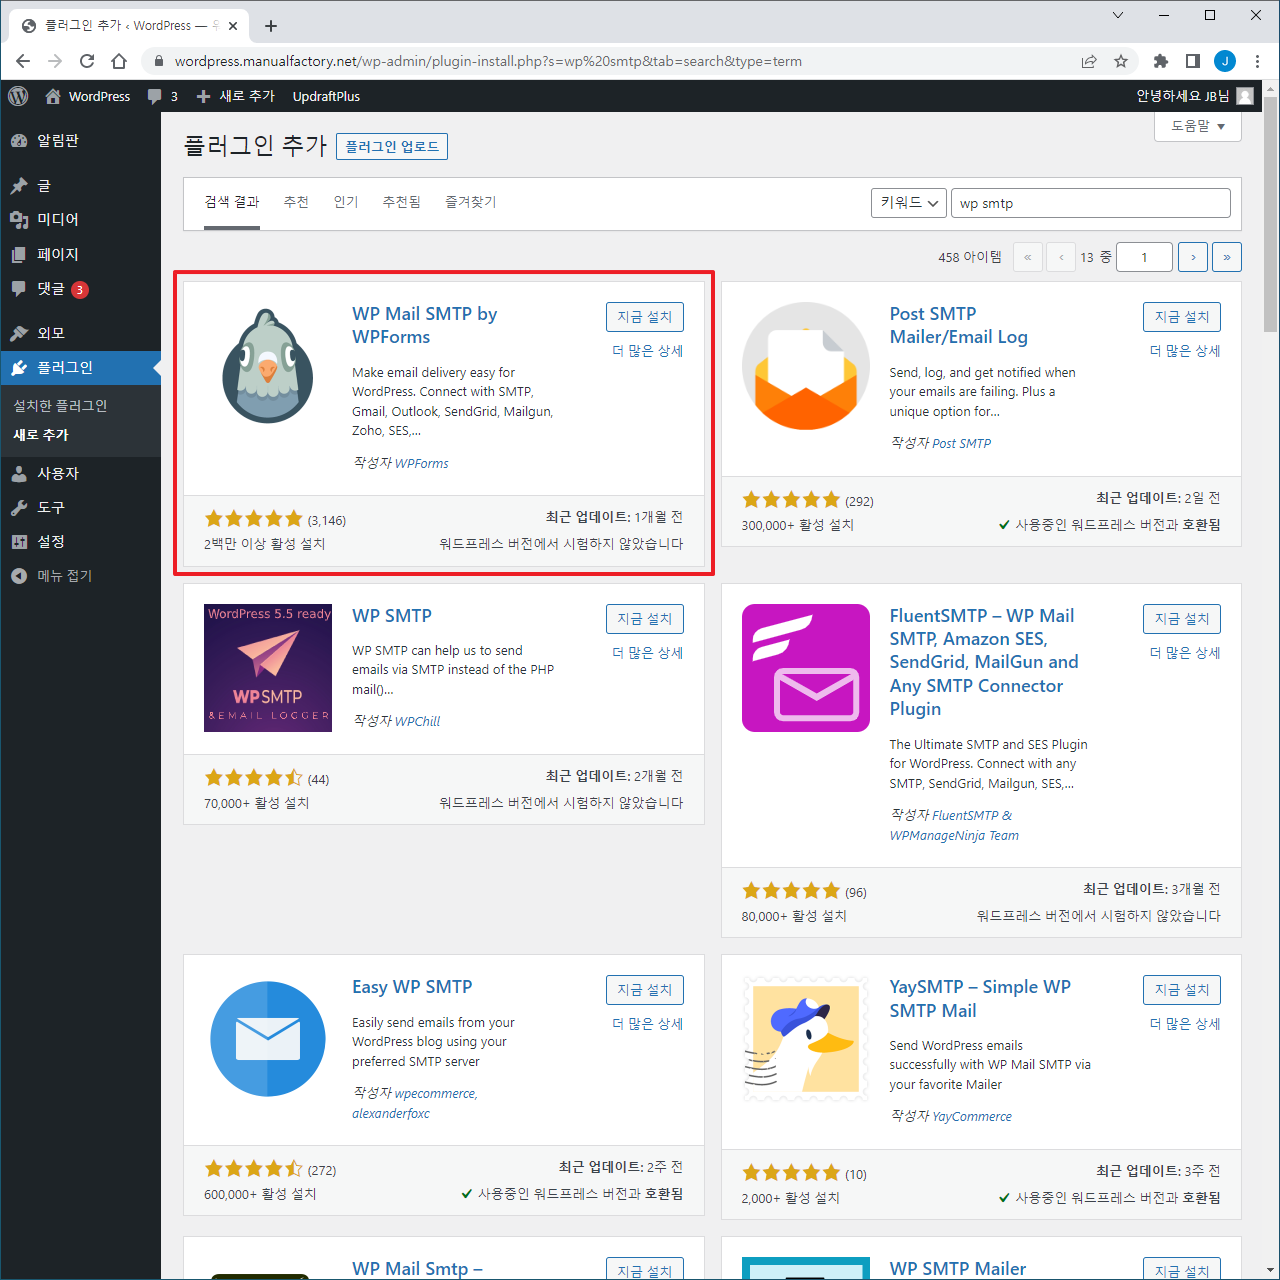Open 설치한 플러그인 submenu
1280x1280 pixels.
click(x=60, y=405)
